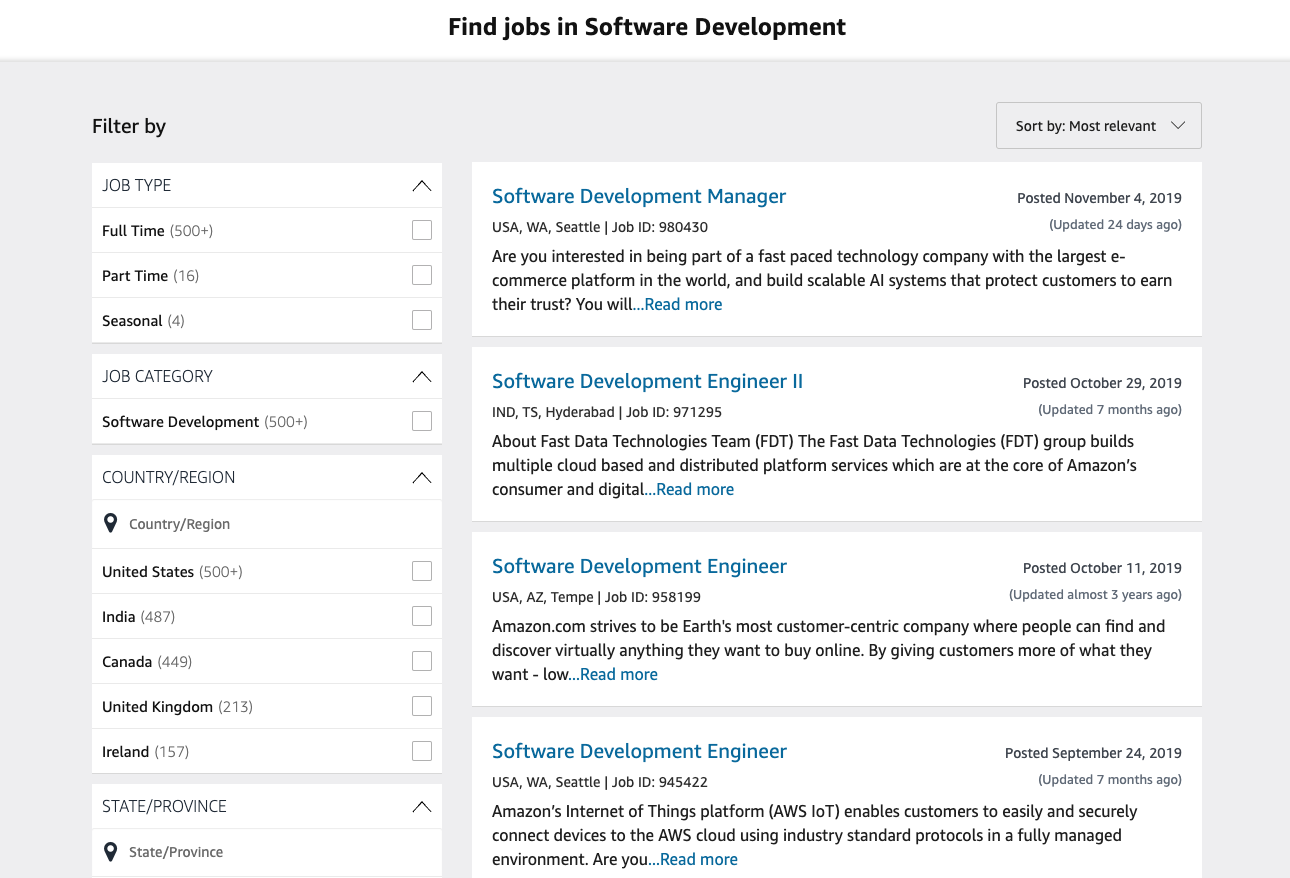Enable the Part Time checkbox
Screen dimensions: 1290x878
pos(422,276)
